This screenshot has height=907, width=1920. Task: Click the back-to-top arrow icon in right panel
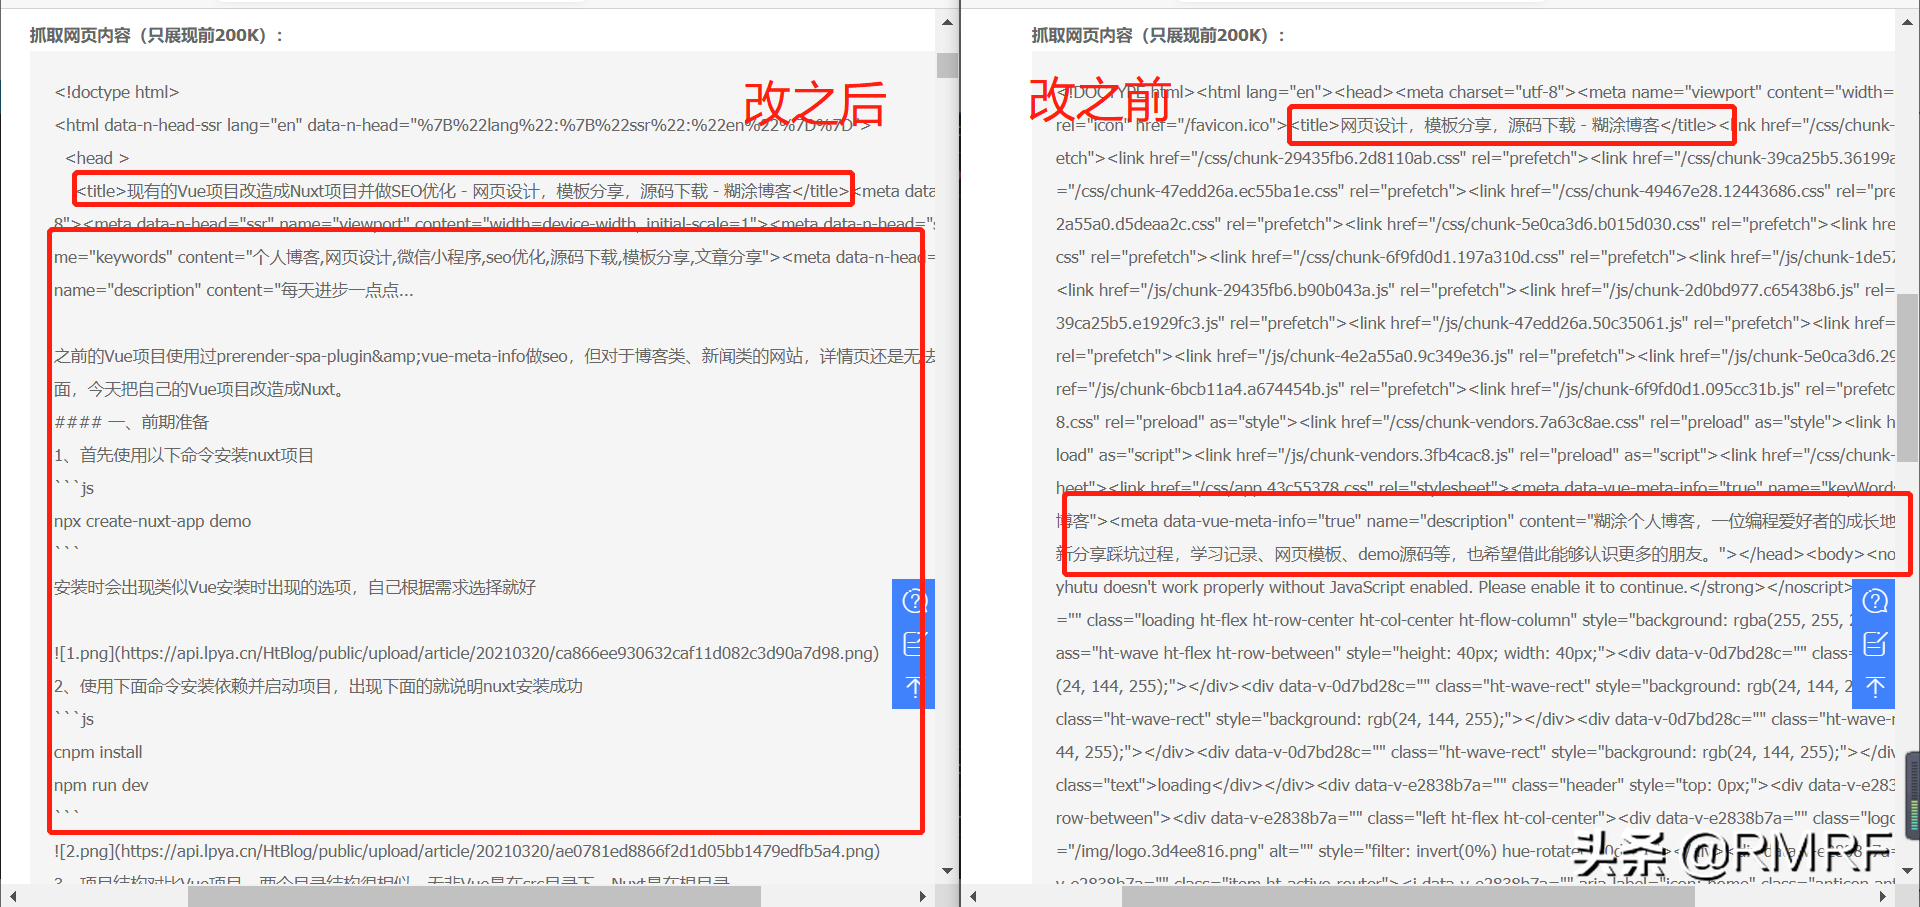coord(1875,687)
